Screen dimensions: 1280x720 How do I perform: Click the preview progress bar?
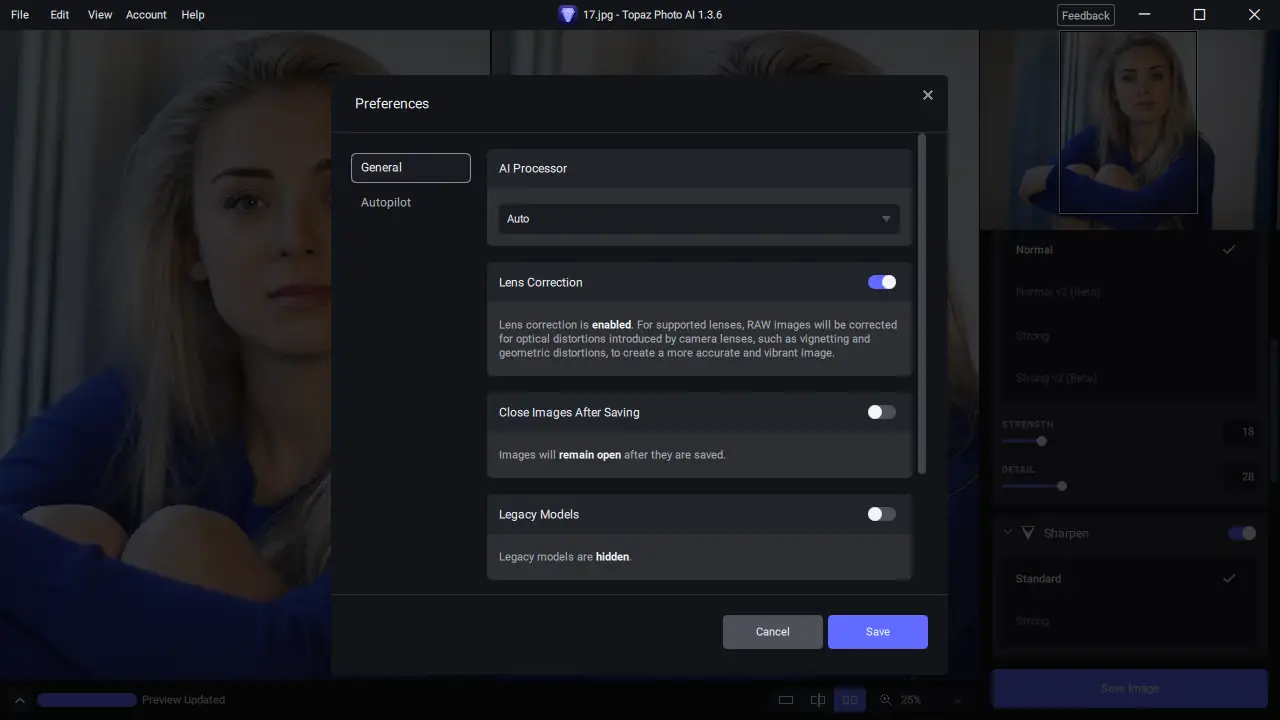click(x=87, y=700)
